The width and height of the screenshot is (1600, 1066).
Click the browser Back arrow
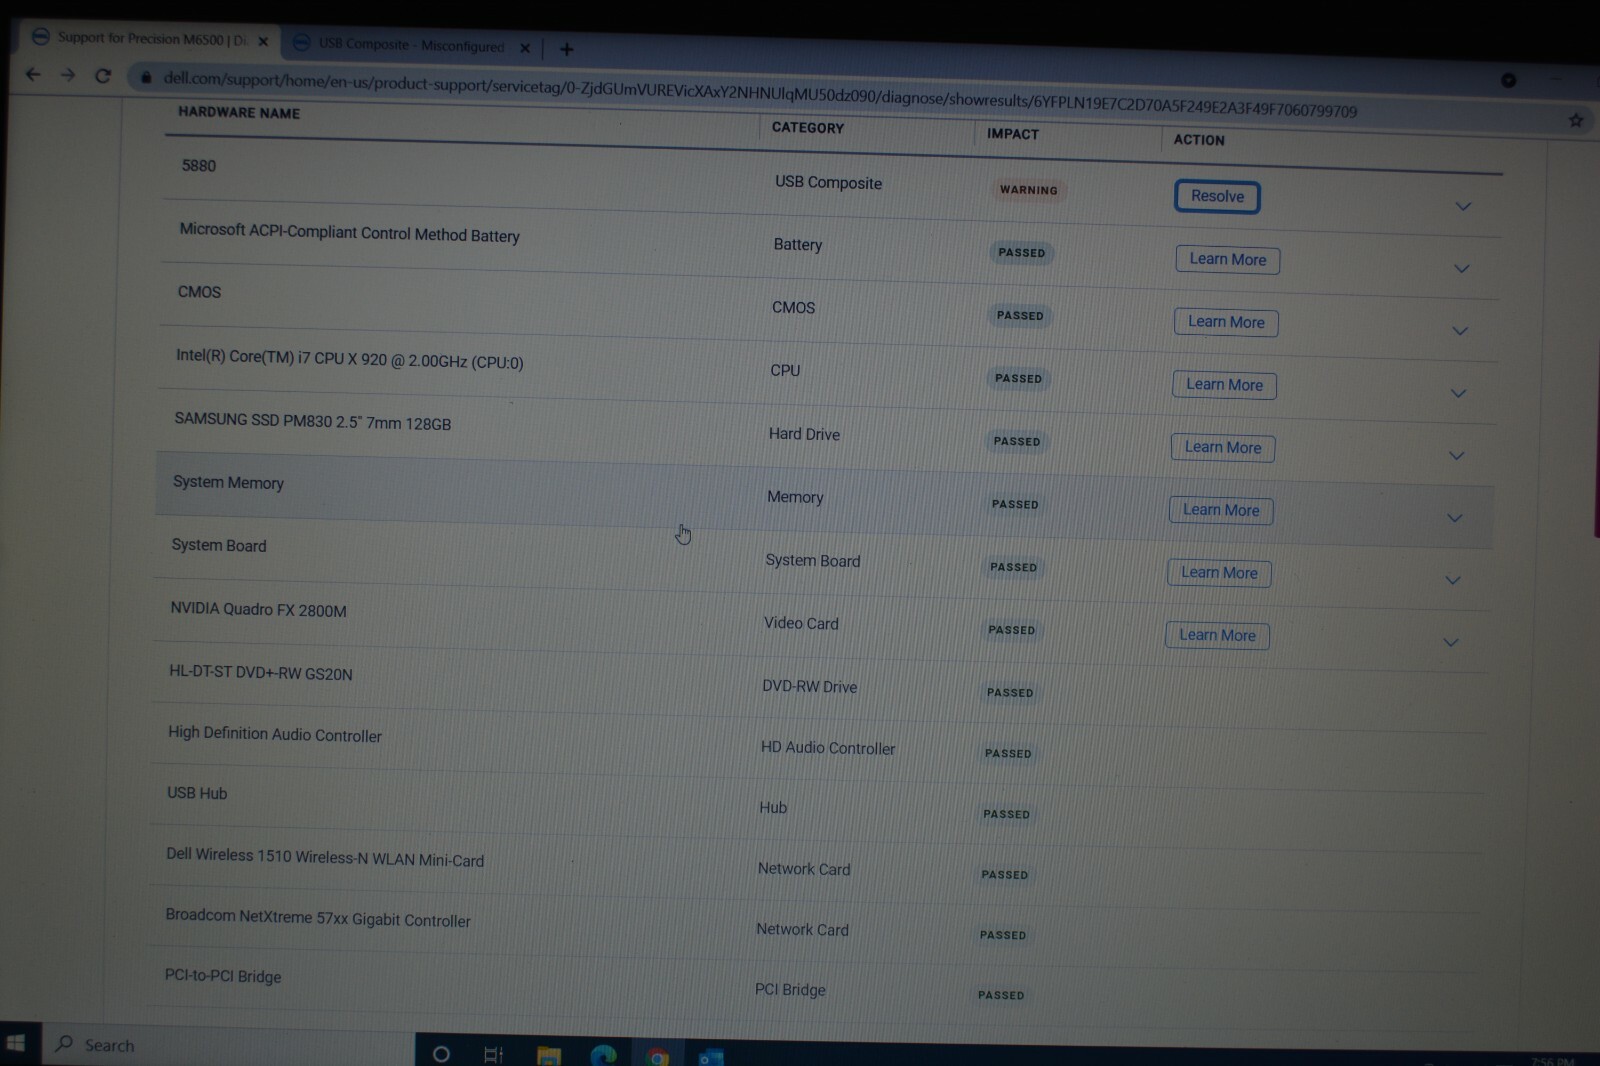tap(33, 74)
